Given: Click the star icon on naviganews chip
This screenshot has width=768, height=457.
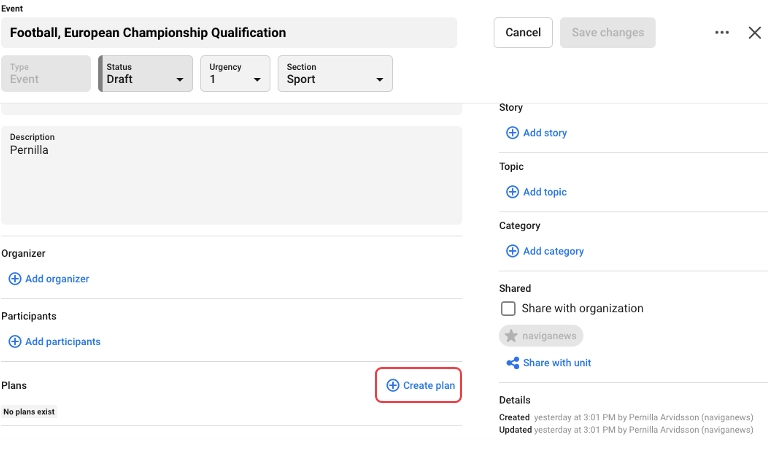Looking at the screenshot, I should coord(511,336).
